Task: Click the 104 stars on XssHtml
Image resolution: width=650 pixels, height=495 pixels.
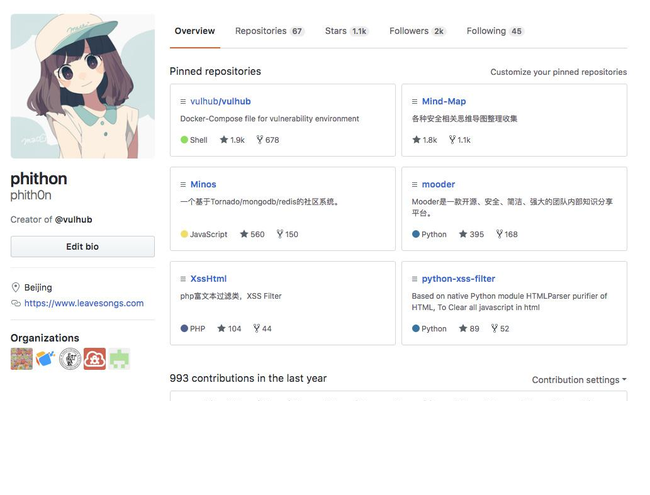Action: [229, 329]
